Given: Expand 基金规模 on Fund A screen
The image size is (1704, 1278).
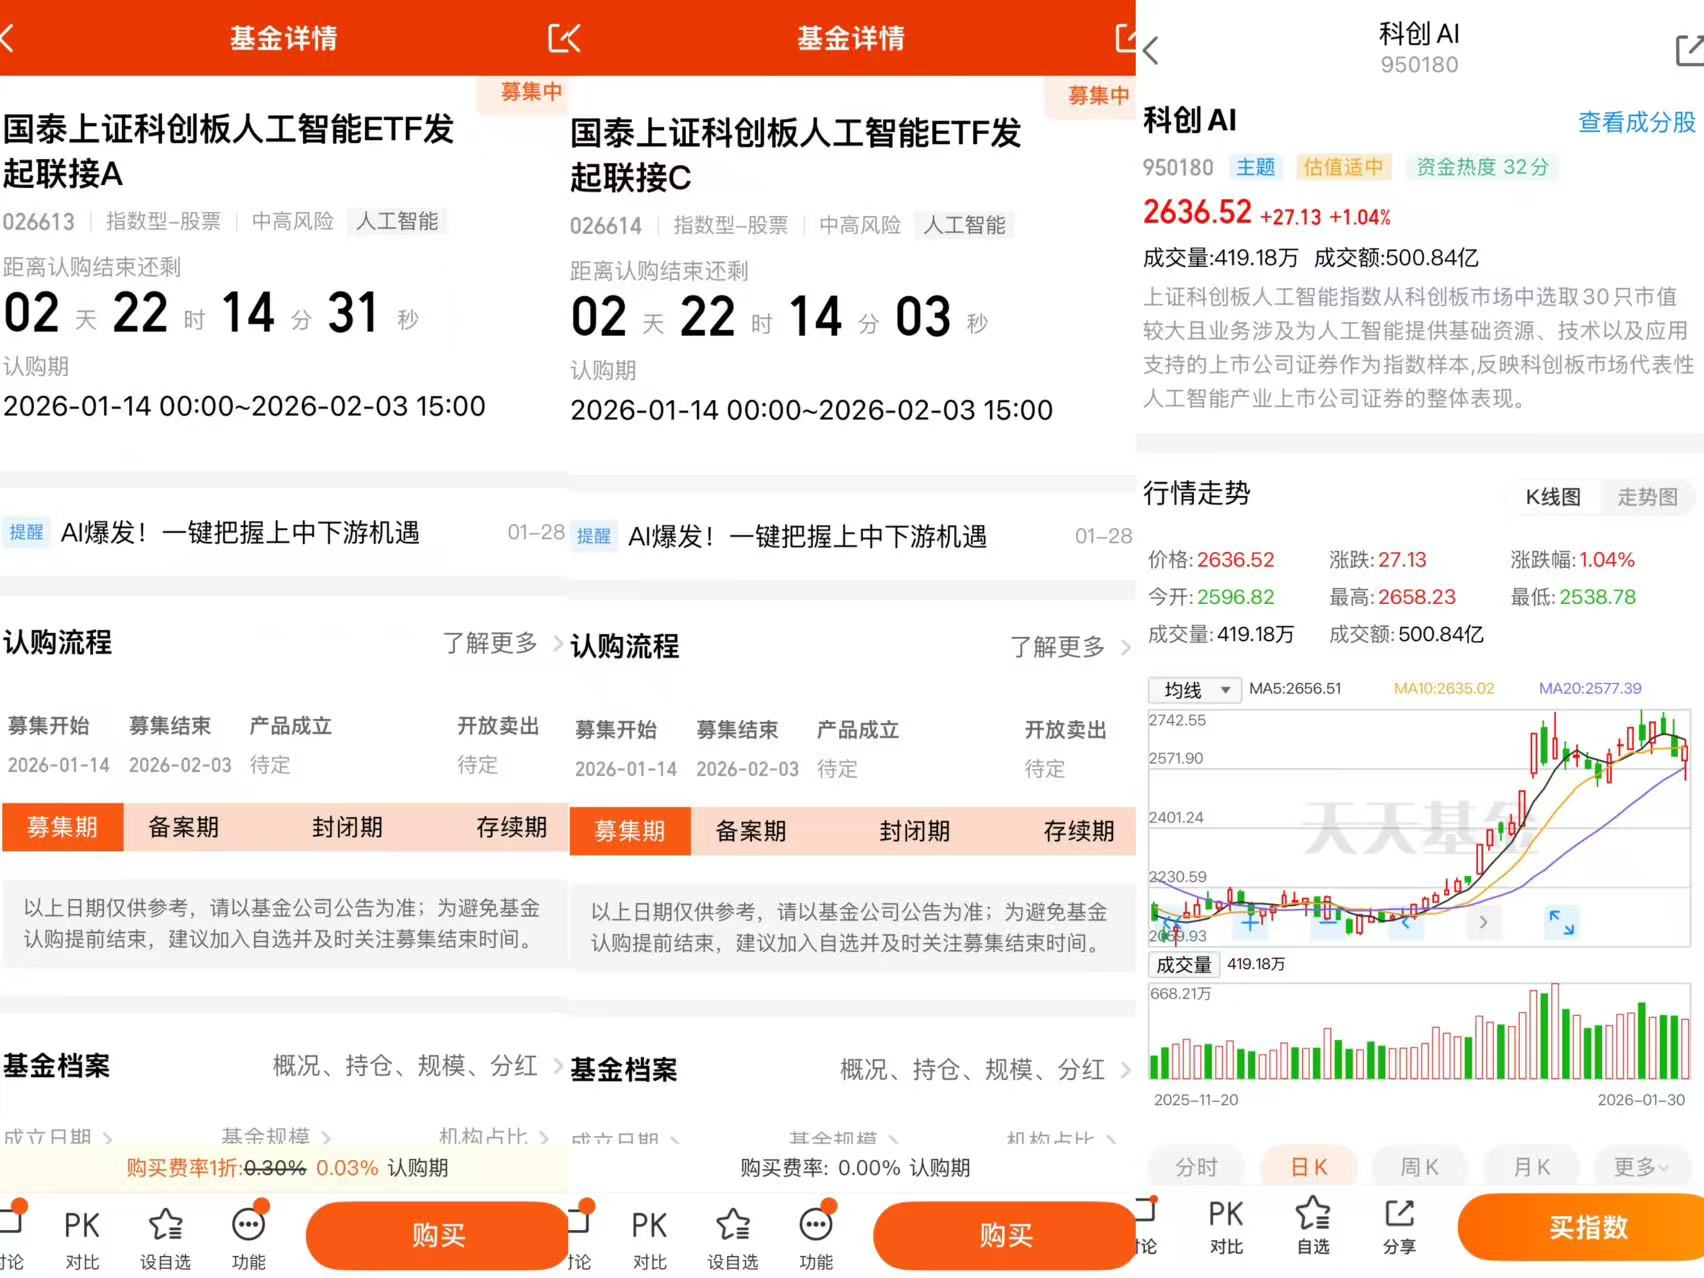Looking at the screenshot, I should [x=276, y=1136].
